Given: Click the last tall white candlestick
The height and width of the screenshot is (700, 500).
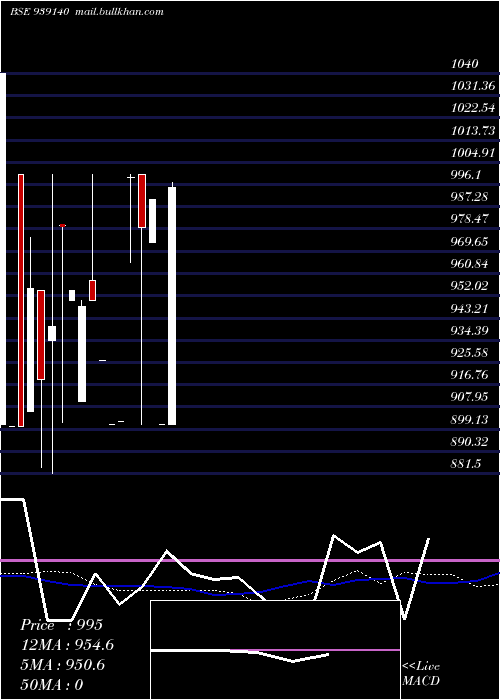Looking at the screenshot, I should pyautogui.click(x=172, y=306).
